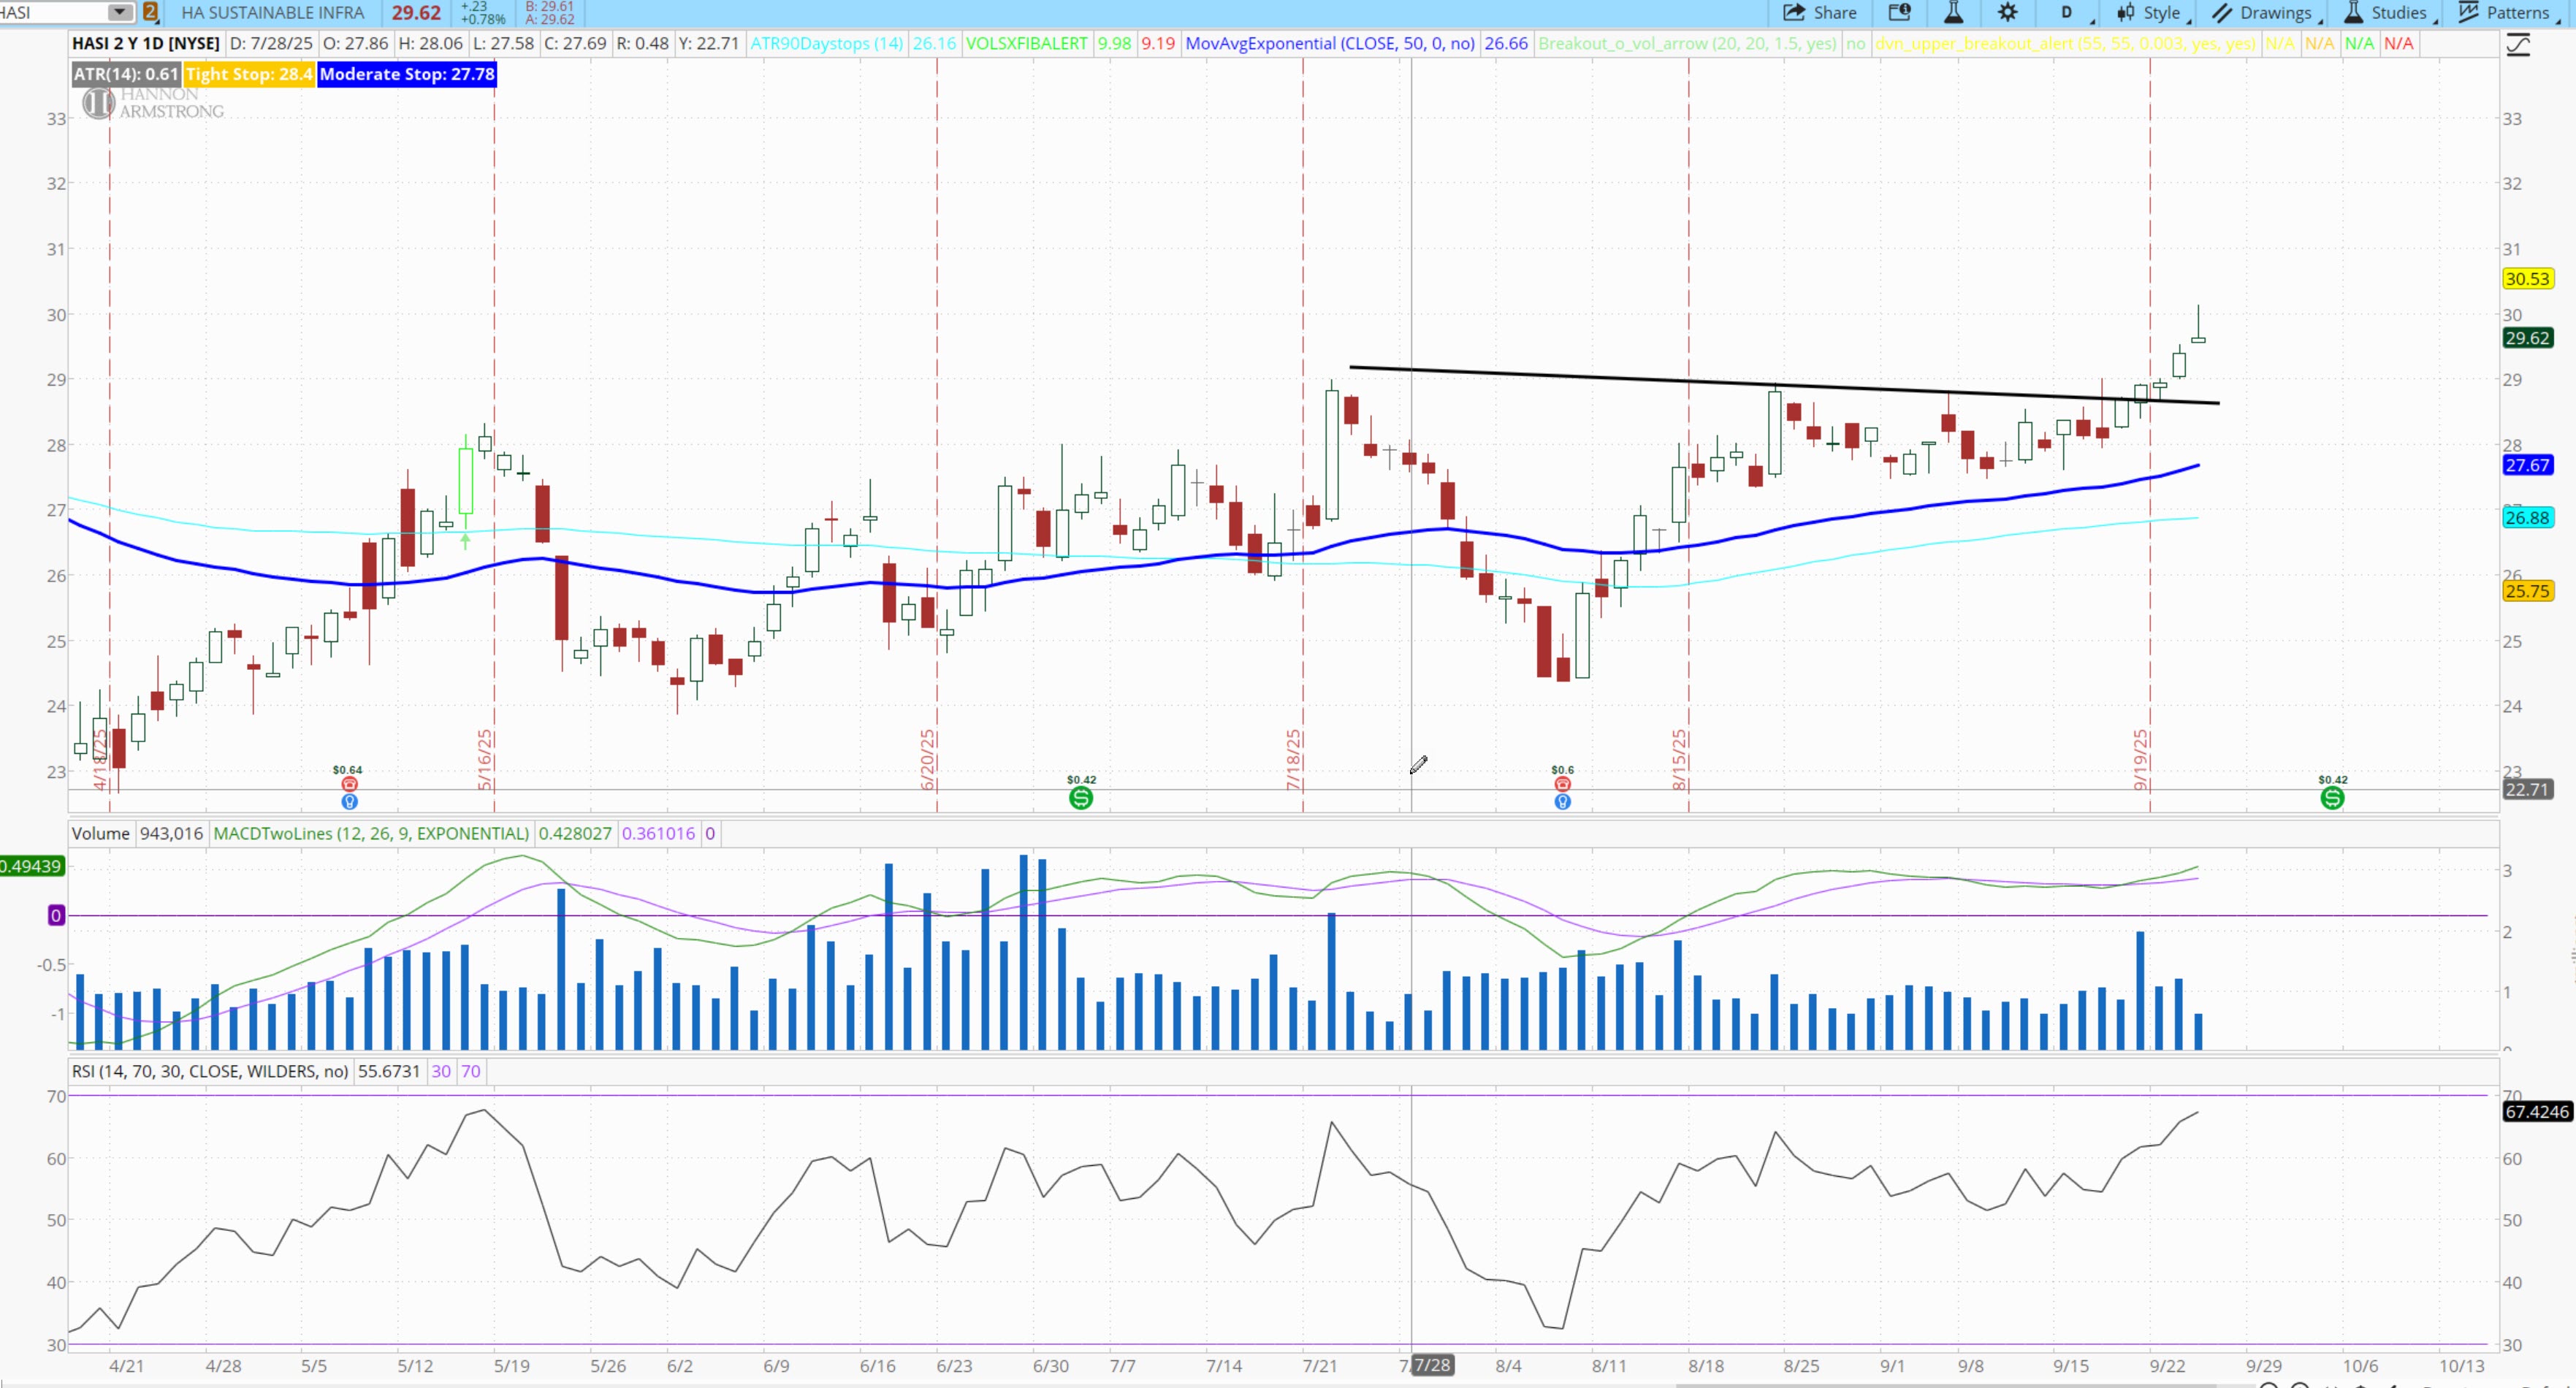Open the orange link color selector 2
2576x1388 pixels.
[x=150, y=12]
